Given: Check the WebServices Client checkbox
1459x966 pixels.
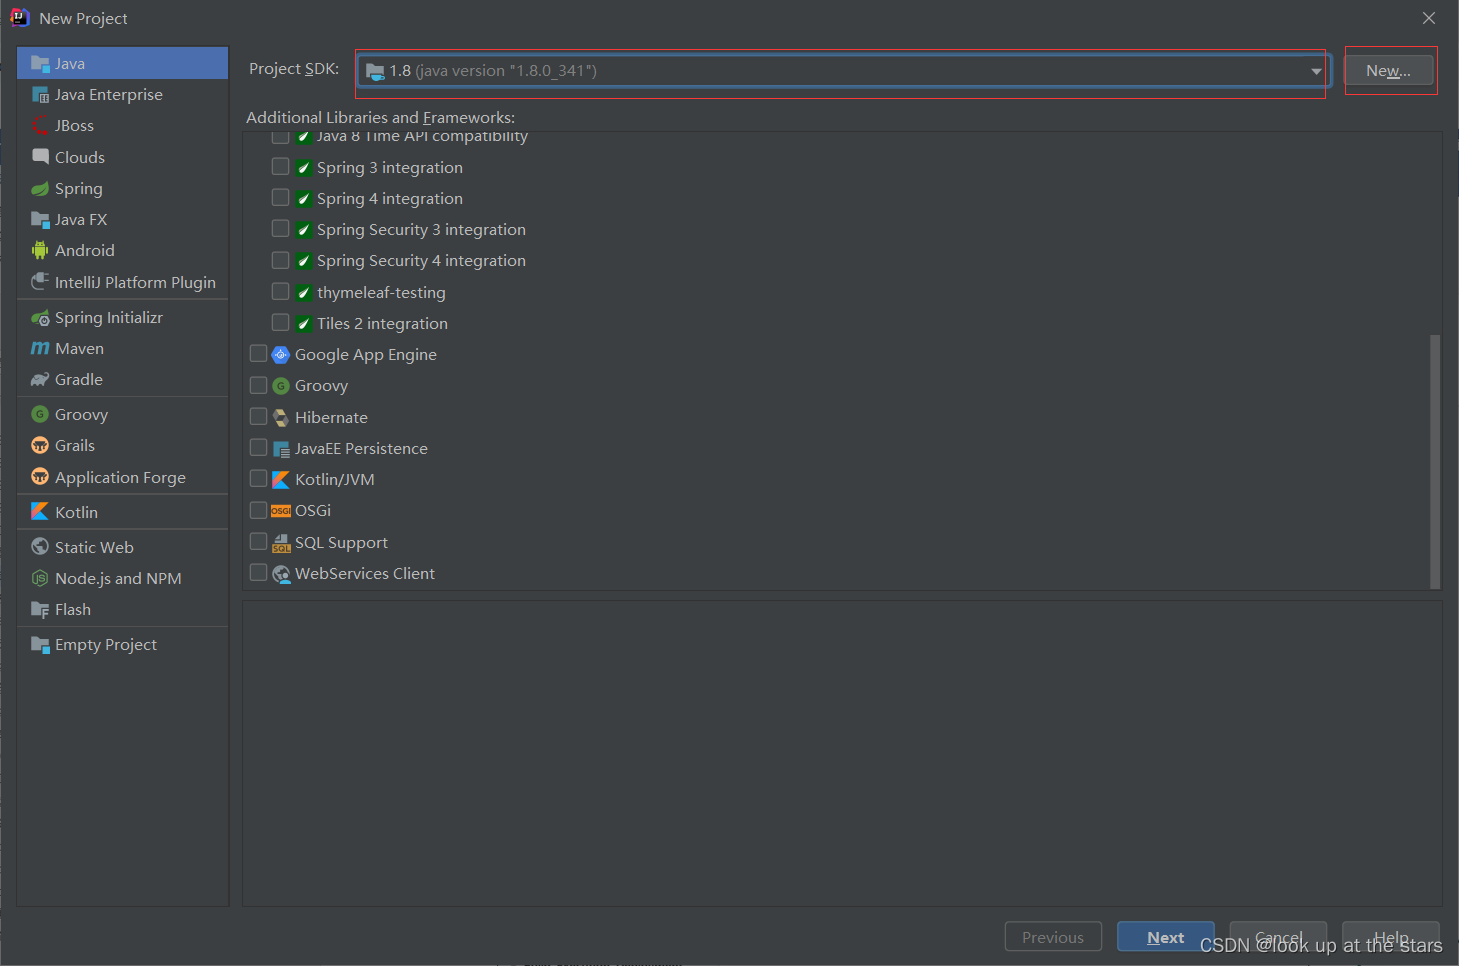Looking at the screenshot, I should [259, 573].
